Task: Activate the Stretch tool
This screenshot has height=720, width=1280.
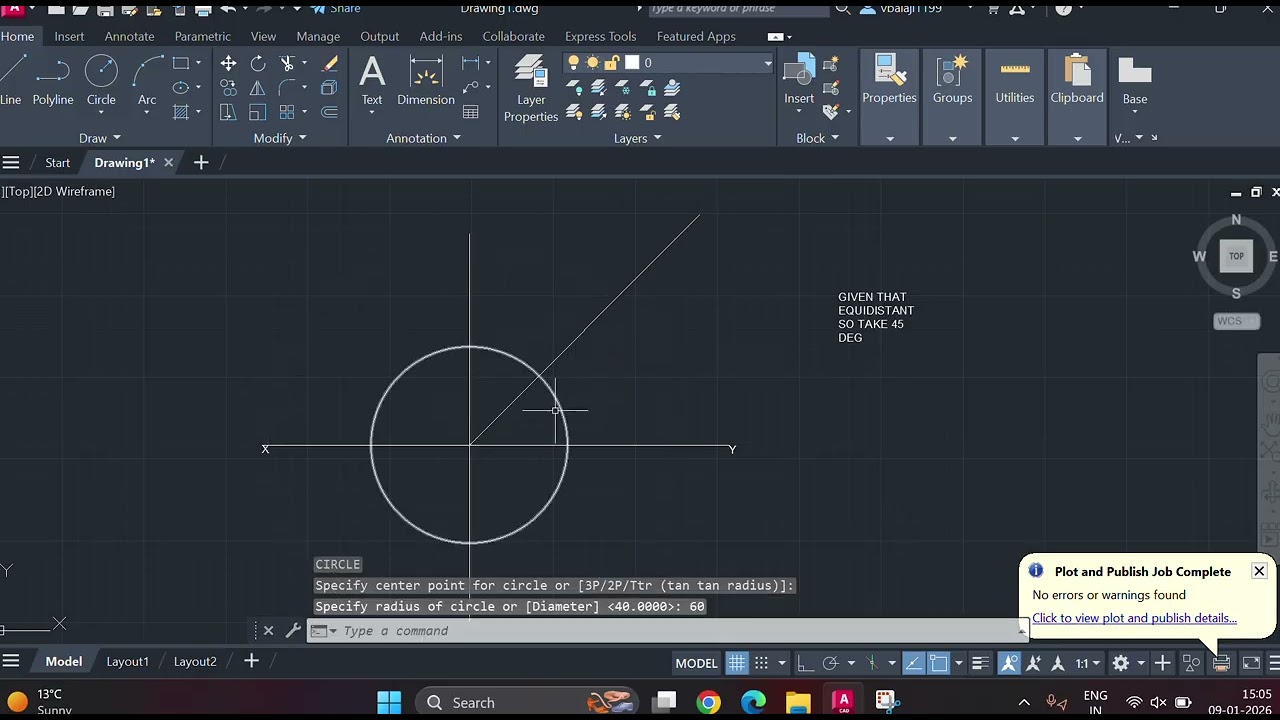Action: [228, 112]
